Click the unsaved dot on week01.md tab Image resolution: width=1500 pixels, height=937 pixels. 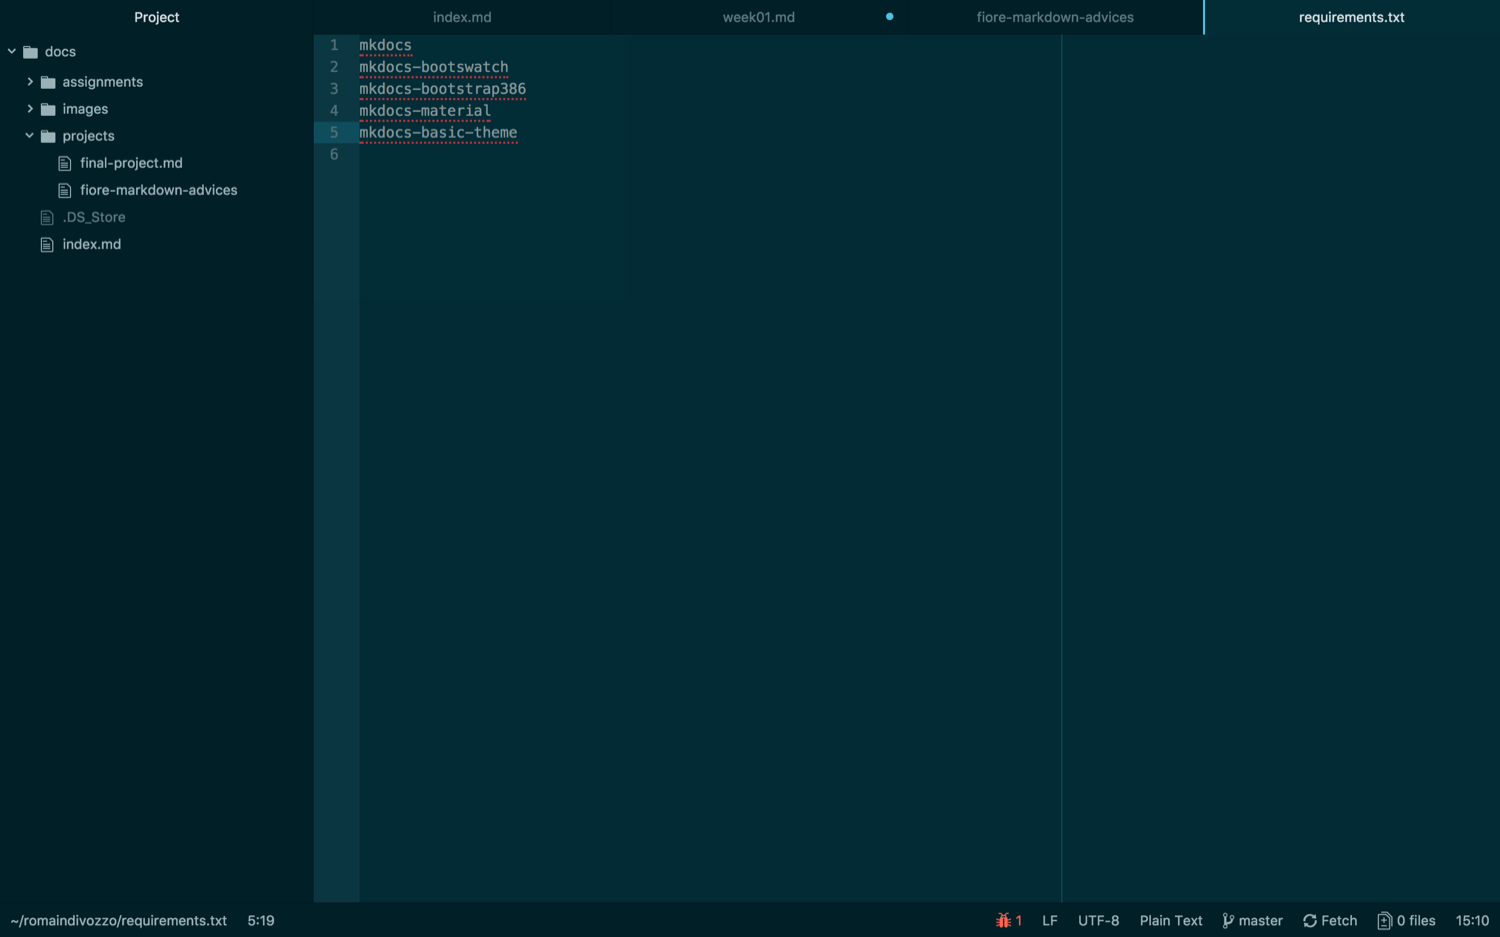[x=889, y=17]
